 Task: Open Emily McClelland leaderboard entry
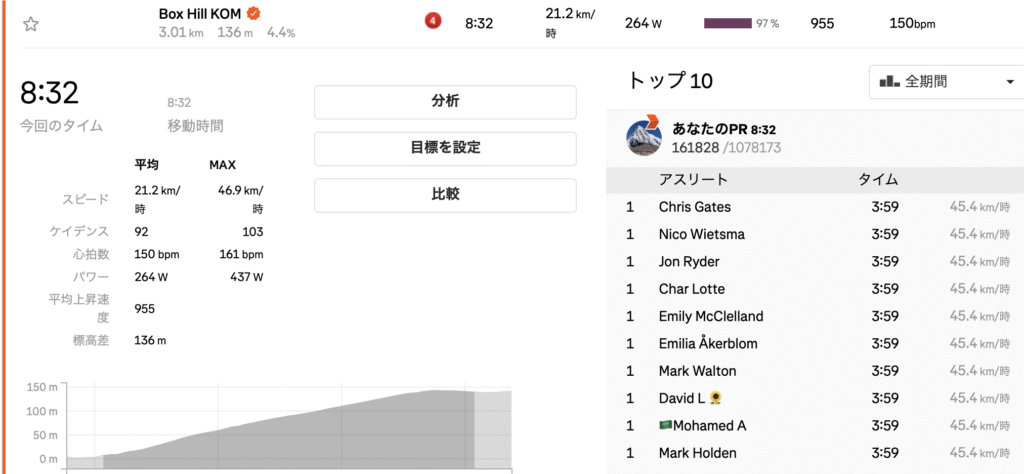click(710, 316)
